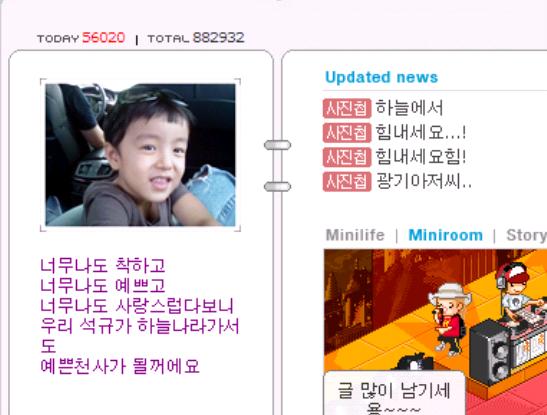Click the 사진첩 badge beside 힘내세요힘!
This screenshot has height=415, width=547.
click(x=347, y=157)
